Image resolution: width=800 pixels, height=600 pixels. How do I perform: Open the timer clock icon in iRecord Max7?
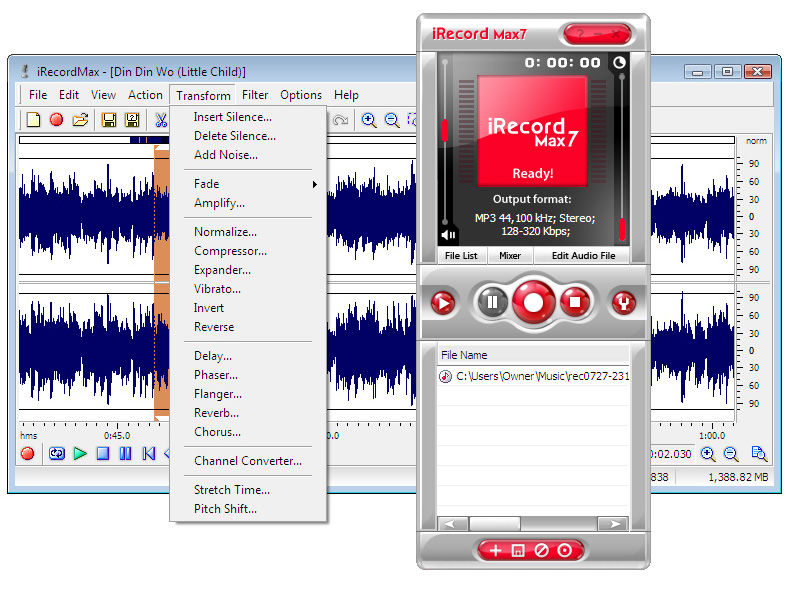tap(619, 63)
